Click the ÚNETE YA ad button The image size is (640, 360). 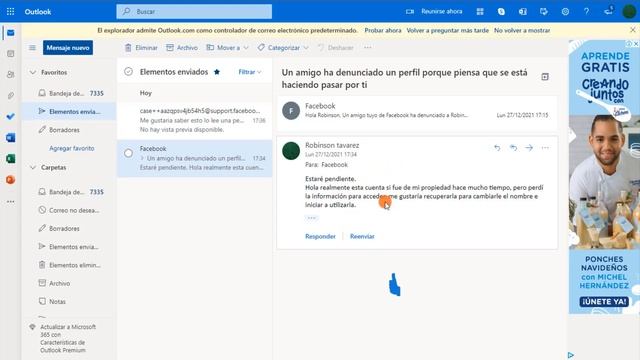[604, 302]
